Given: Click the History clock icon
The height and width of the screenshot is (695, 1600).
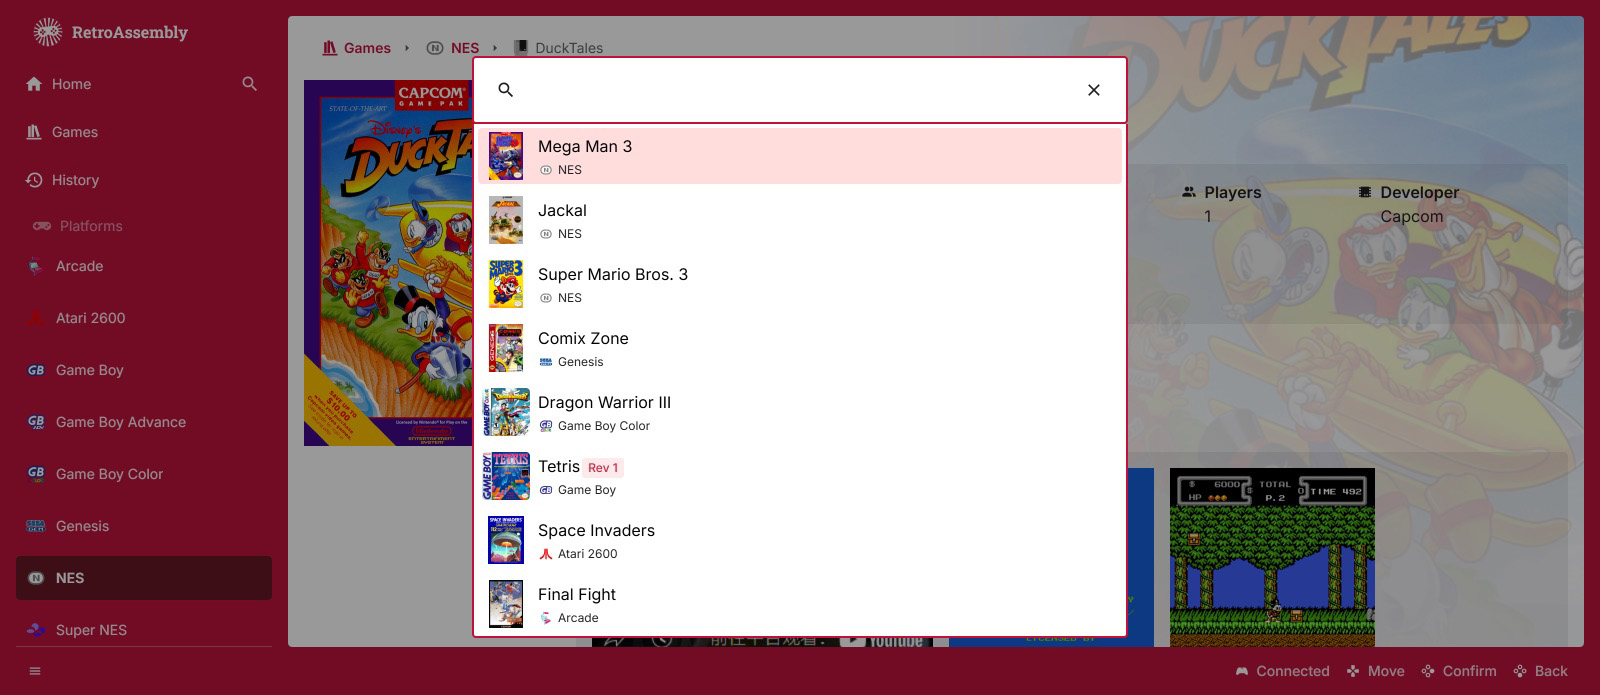Looking at the screenshot, I should pyautogui.click(x=34, y=180).
